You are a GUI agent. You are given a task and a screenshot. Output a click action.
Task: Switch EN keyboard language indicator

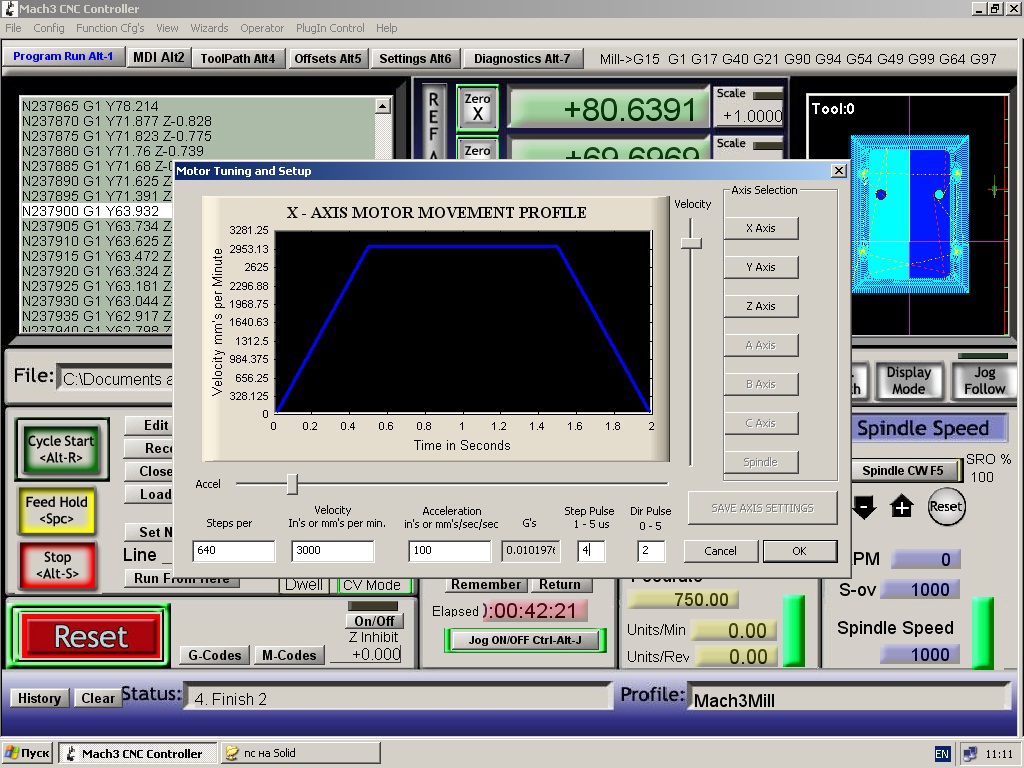(942, 754)
